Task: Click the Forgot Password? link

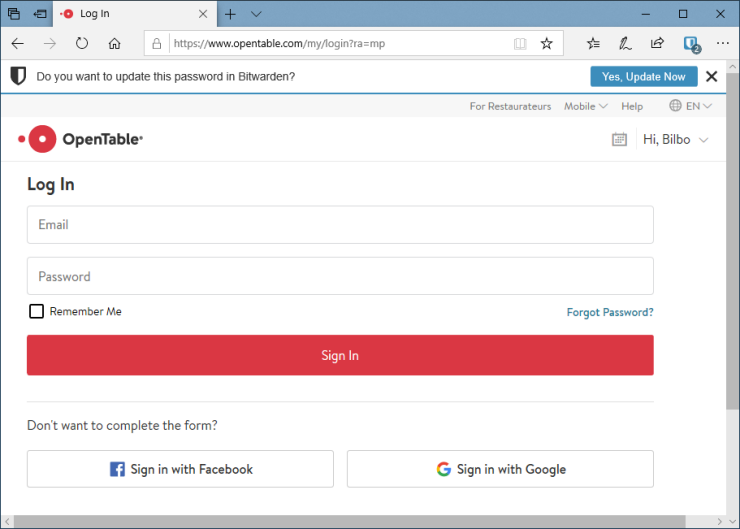Action: 610,312
